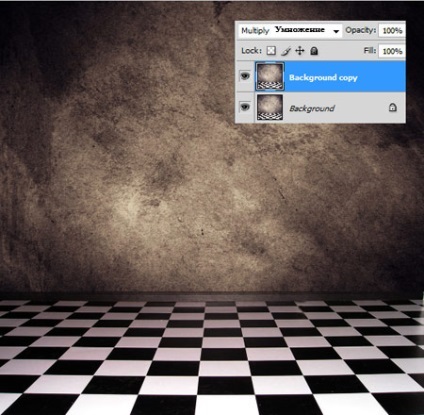Screen dimensions: 424x415
Task: Select the Background layer thumbnail
Action: click(269, 107)
